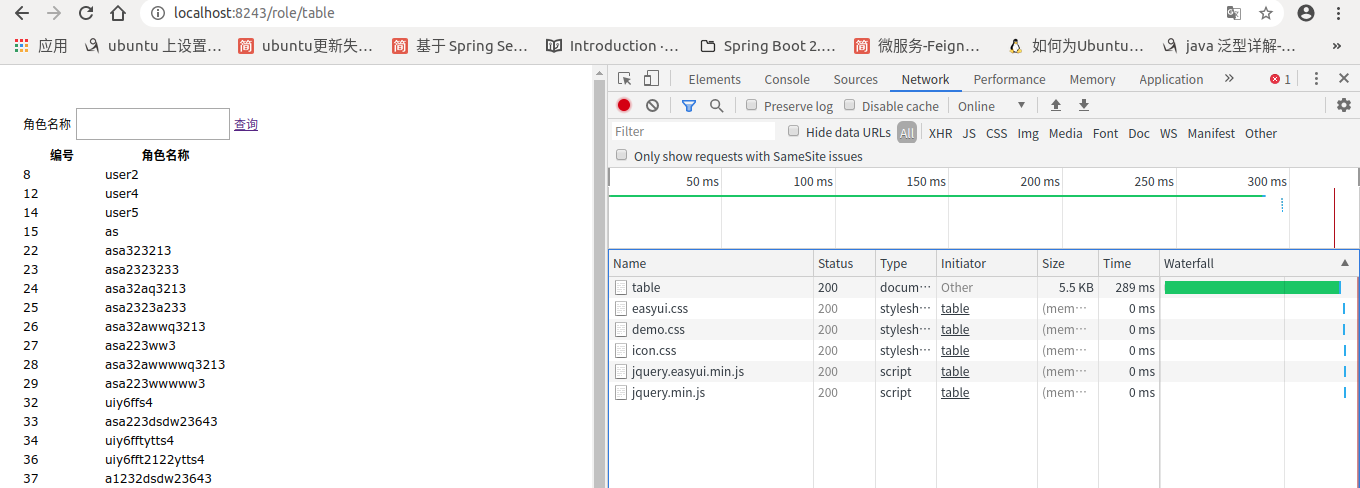Sort requests by the Status column header
The height and width of the screenshot is (488, 1360).
coord(843,263)
